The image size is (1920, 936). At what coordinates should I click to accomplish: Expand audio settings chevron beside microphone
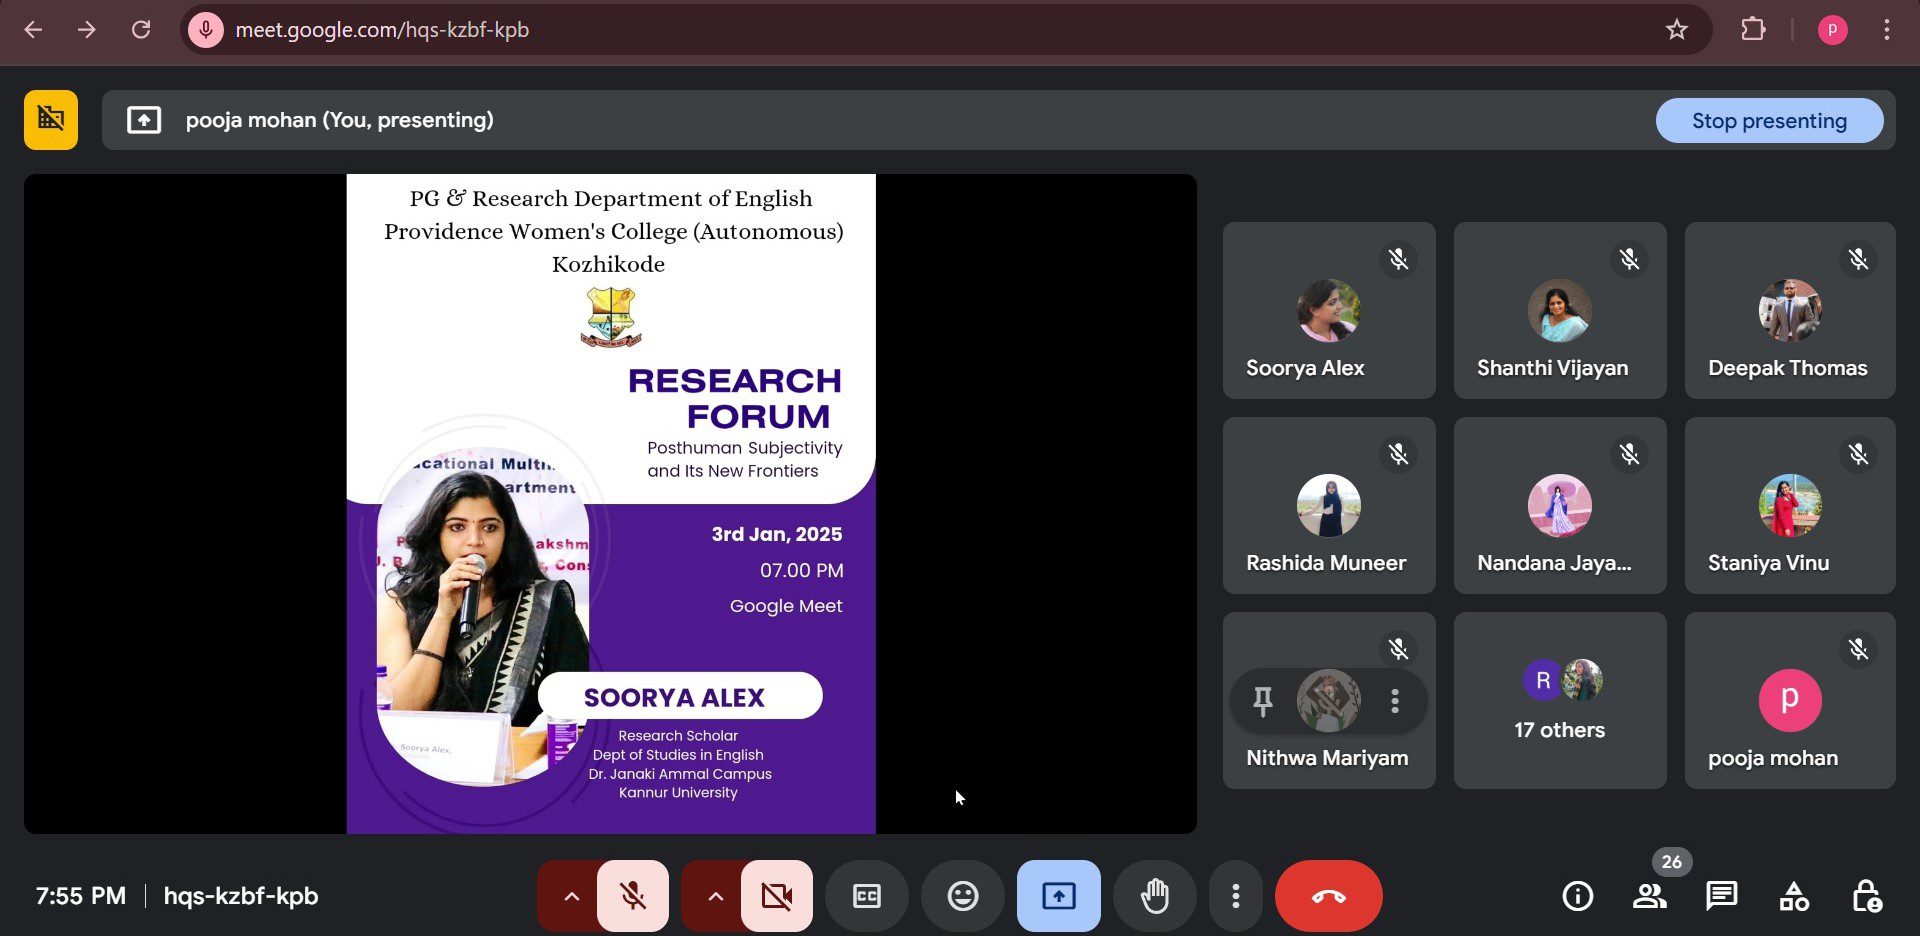point(571,896)
